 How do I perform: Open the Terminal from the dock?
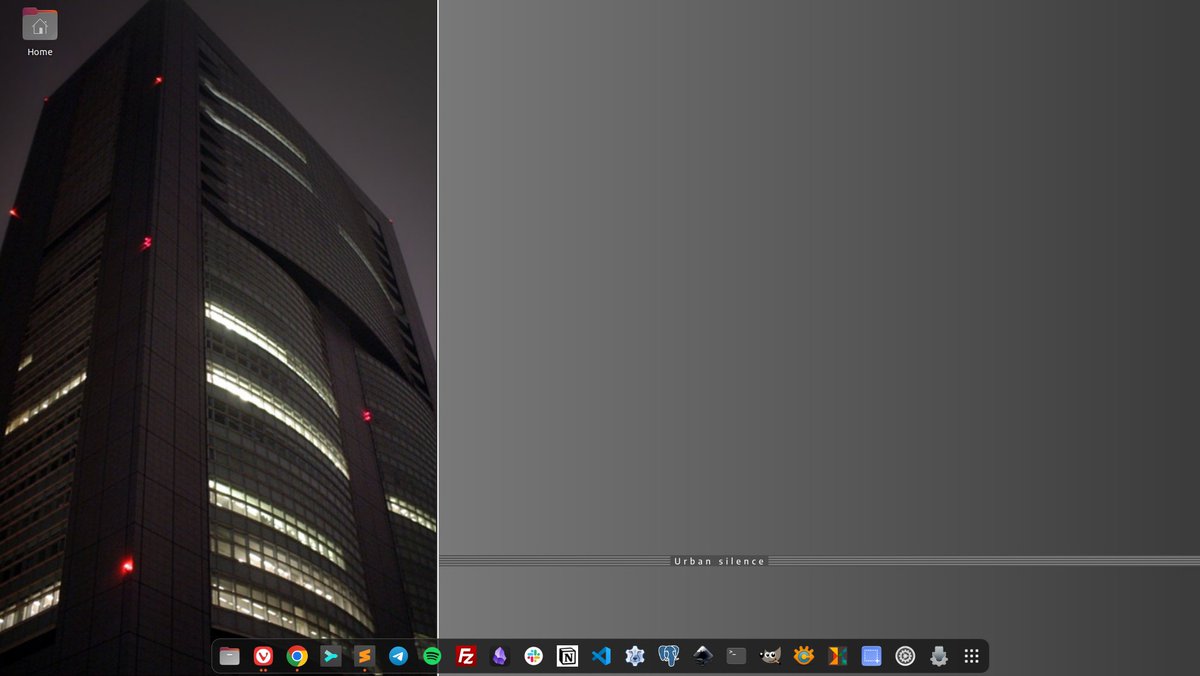(736, 656)
